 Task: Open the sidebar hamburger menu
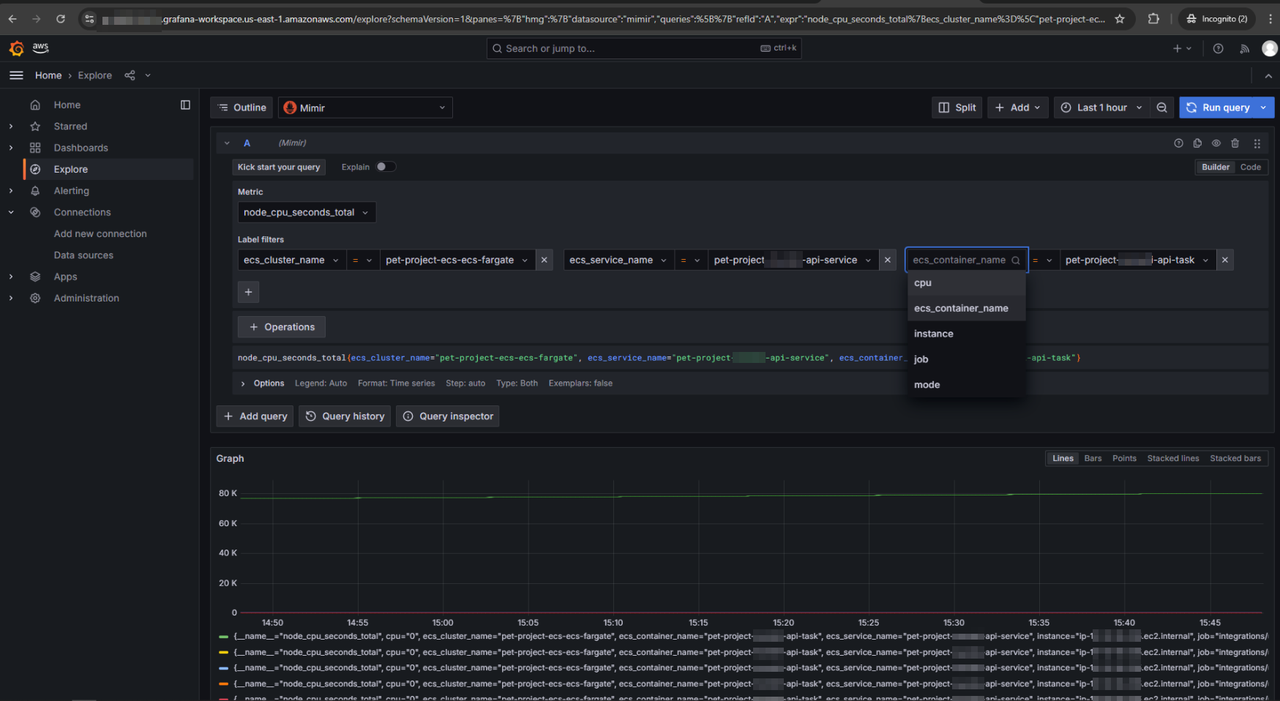coord(16,75)
